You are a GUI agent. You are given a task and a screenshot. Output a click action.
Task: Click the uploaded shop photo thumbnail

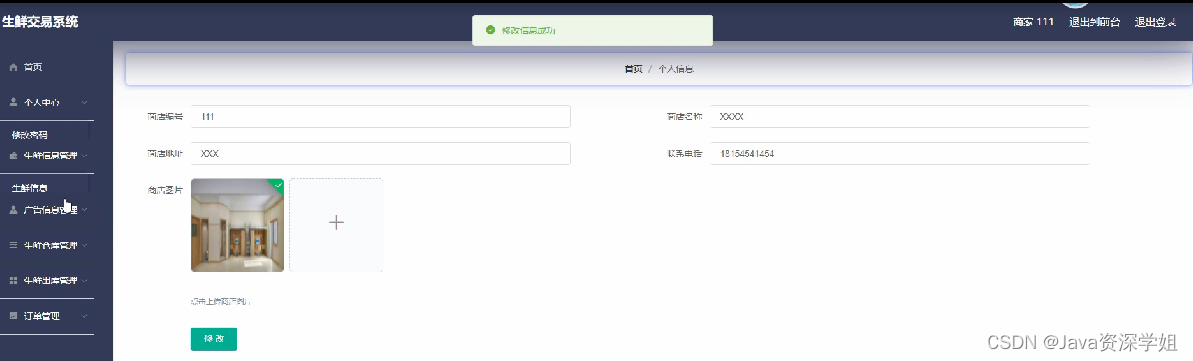pos(237,225)
